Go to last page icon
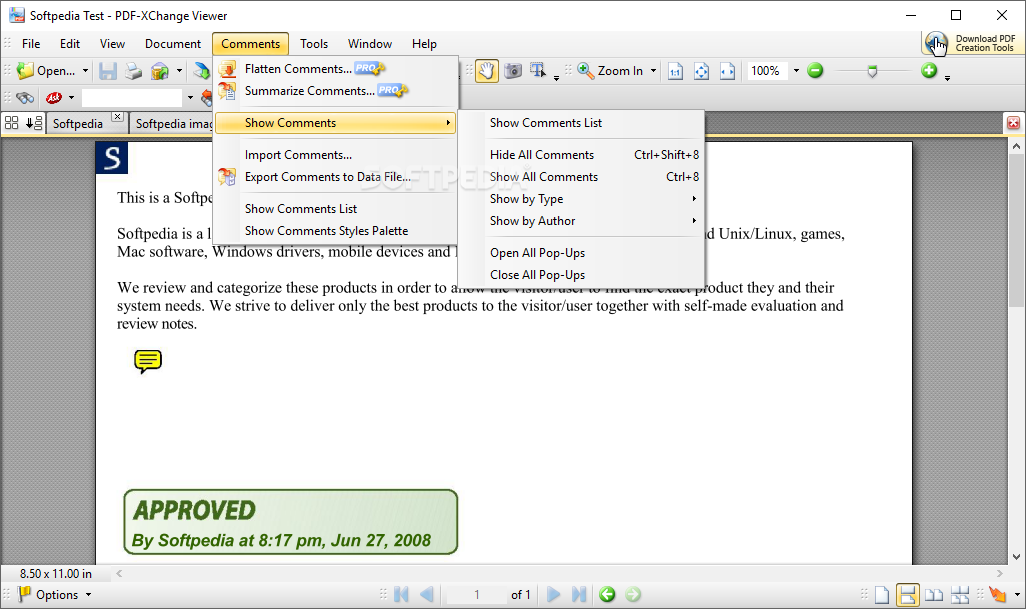 tap(578, 595)
